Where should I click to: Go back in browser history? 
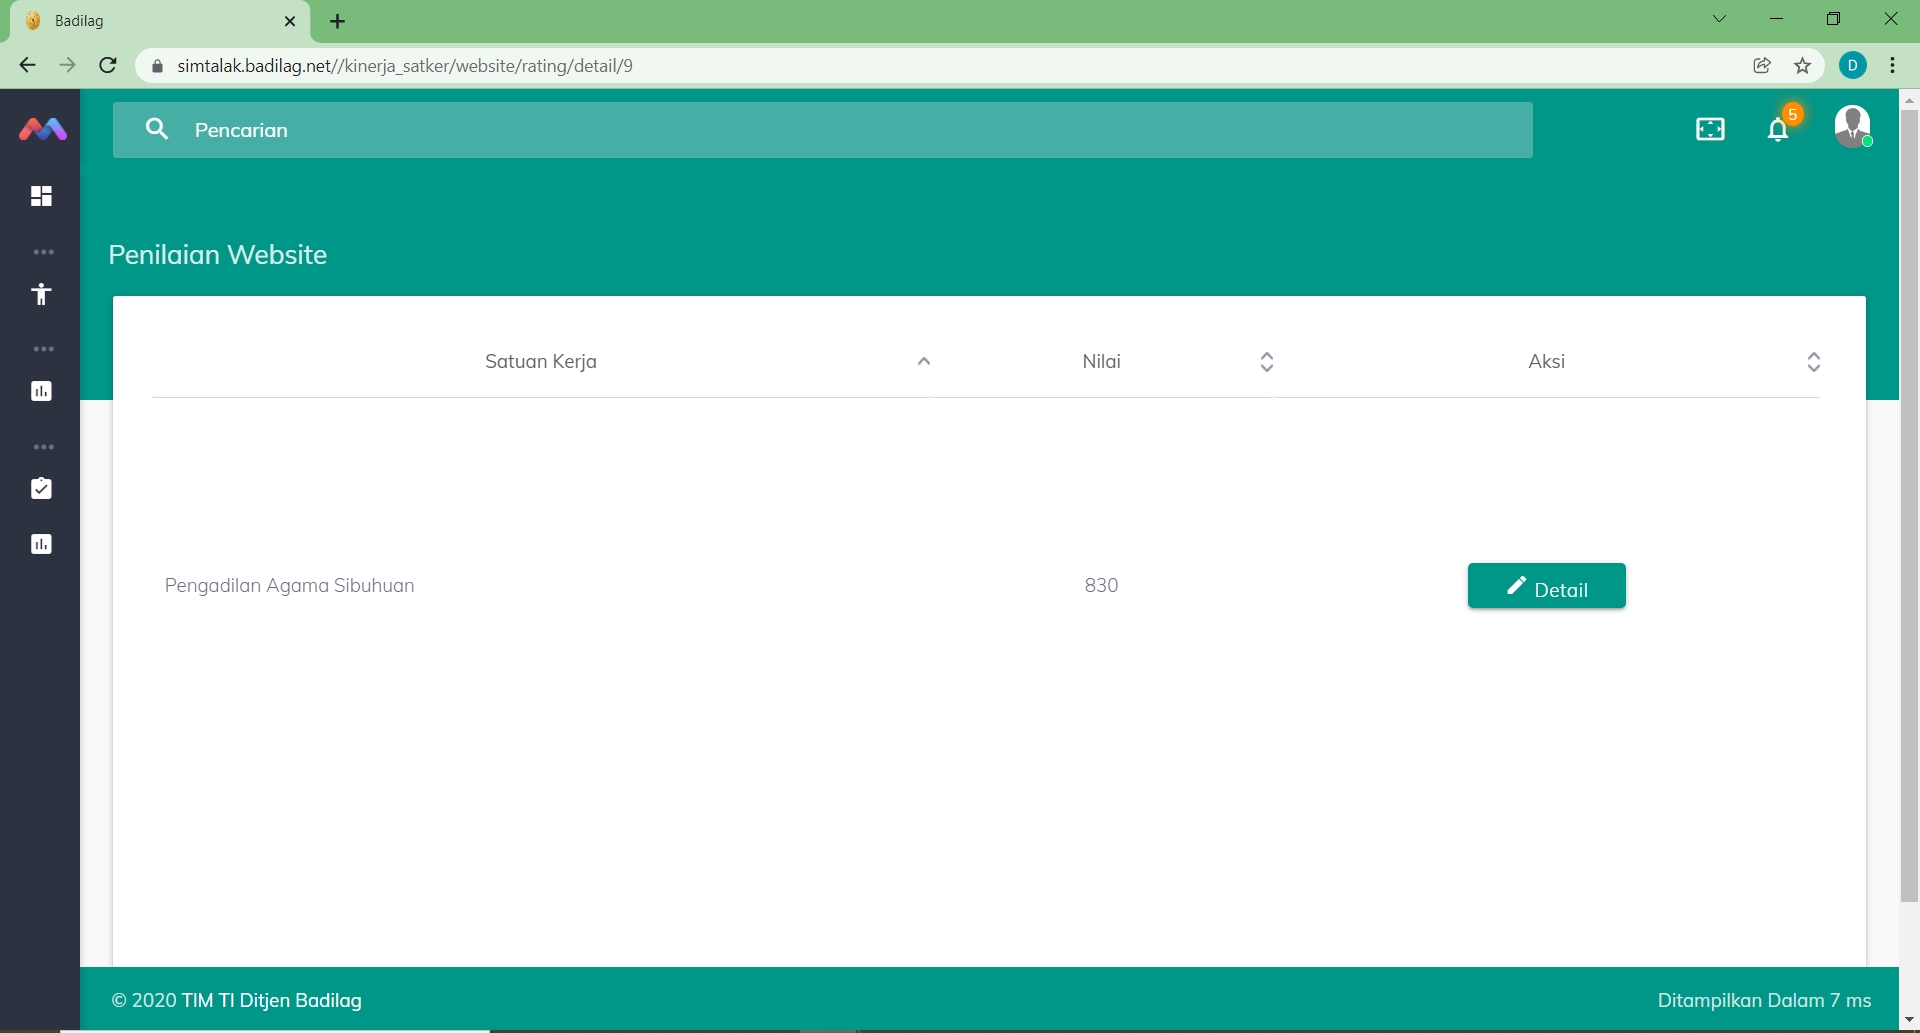(x=27, y=66)
